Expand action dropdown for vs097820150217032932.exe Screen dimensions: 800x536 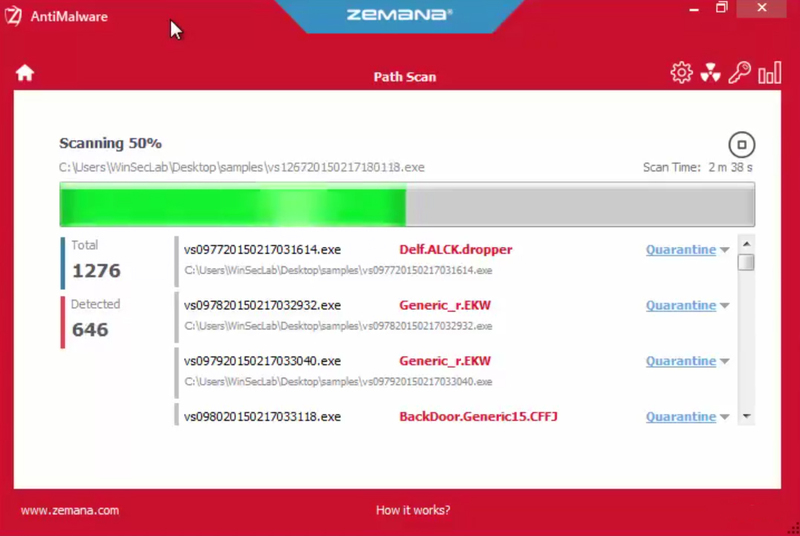coord(724,305)
